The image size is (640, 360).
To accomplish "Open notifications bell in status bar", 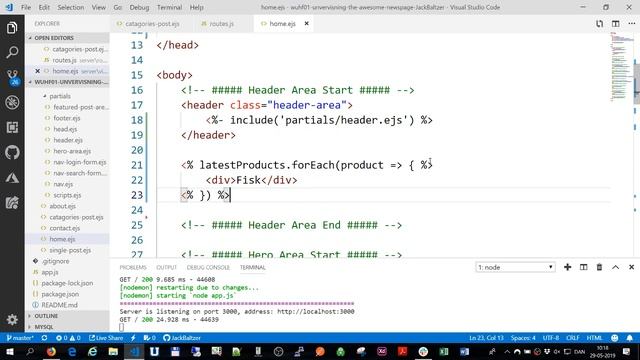I will click(630, 338).
